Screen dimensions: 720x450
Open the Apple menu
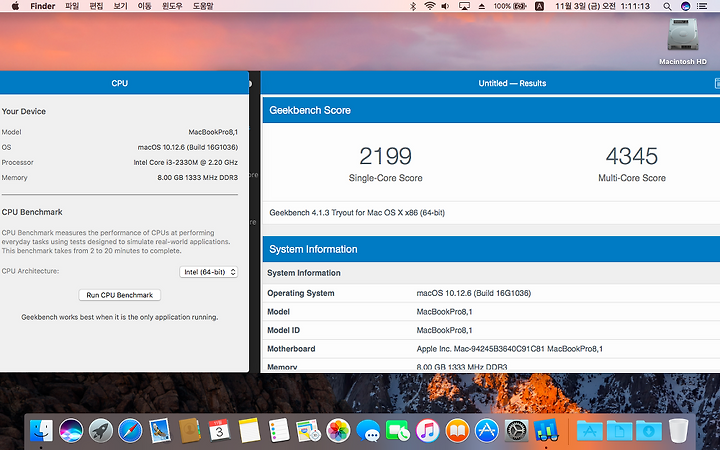15,6
